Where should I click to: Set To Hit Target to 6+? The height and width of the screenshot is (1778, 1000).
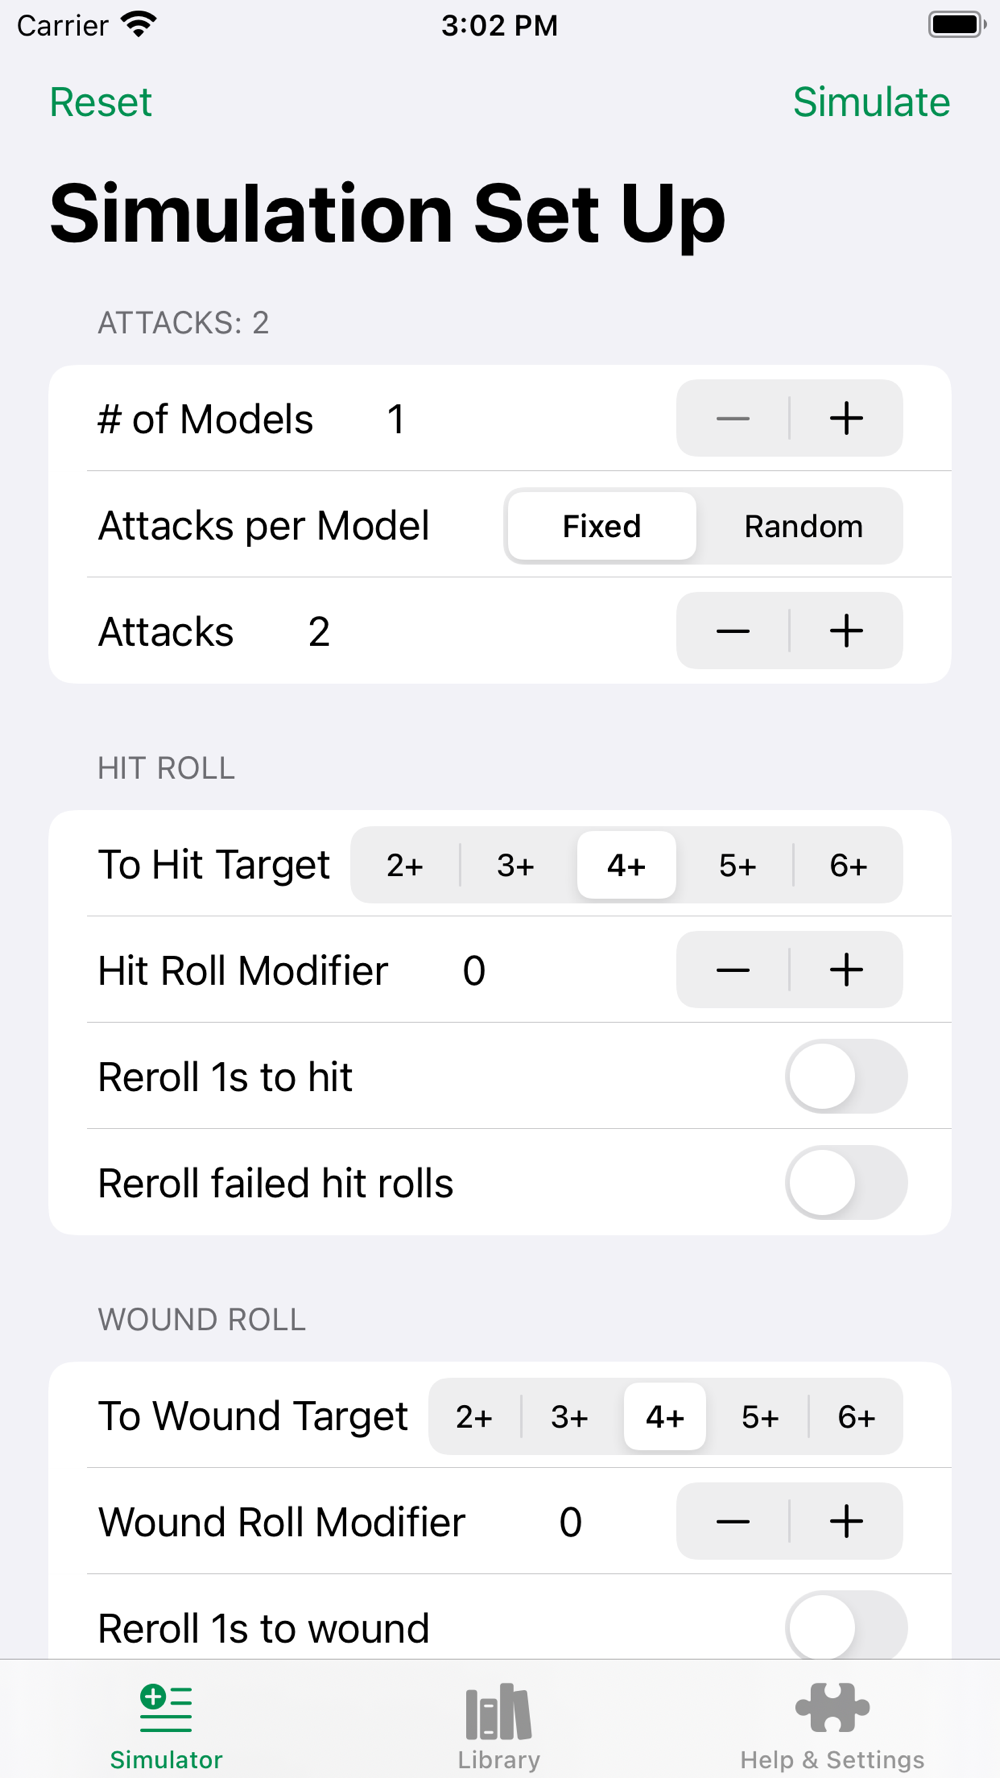848,865
